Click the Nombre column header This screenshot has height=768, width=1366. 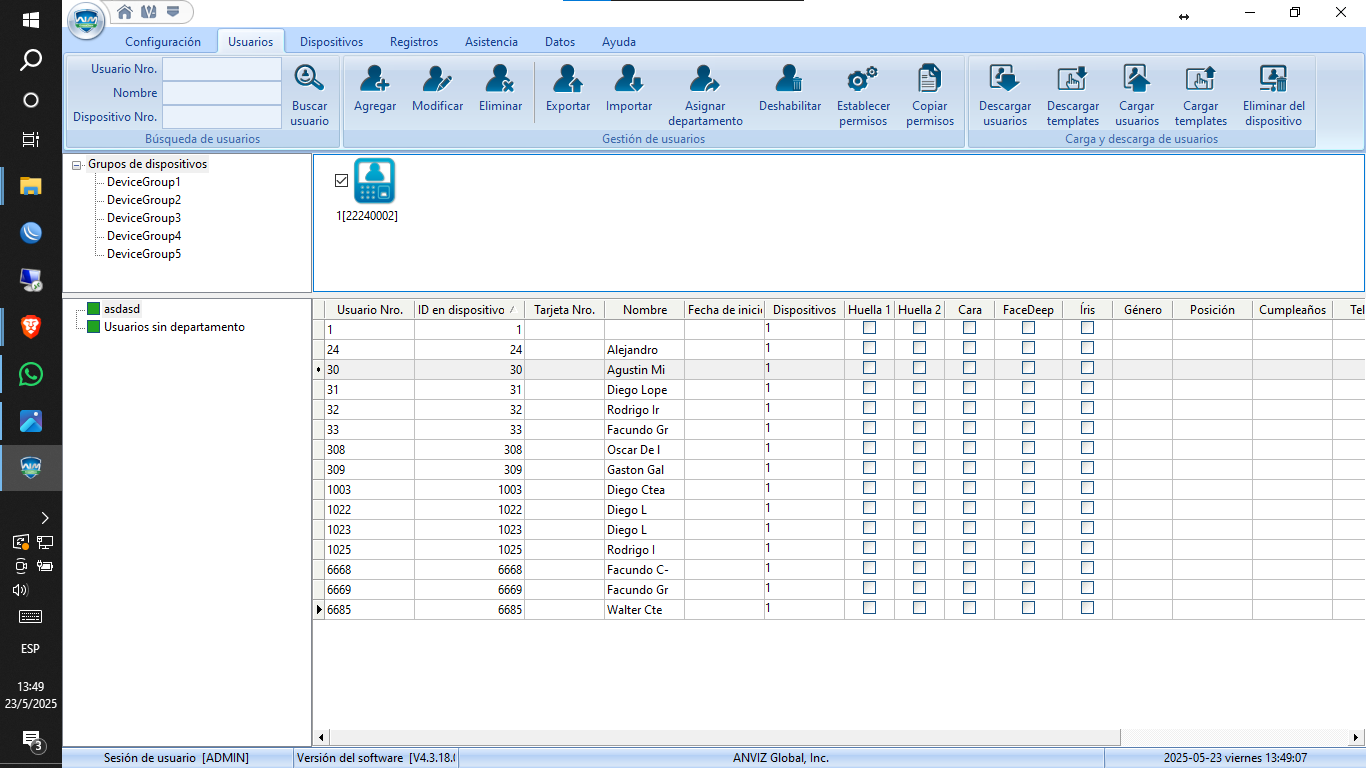click(645, 310)
